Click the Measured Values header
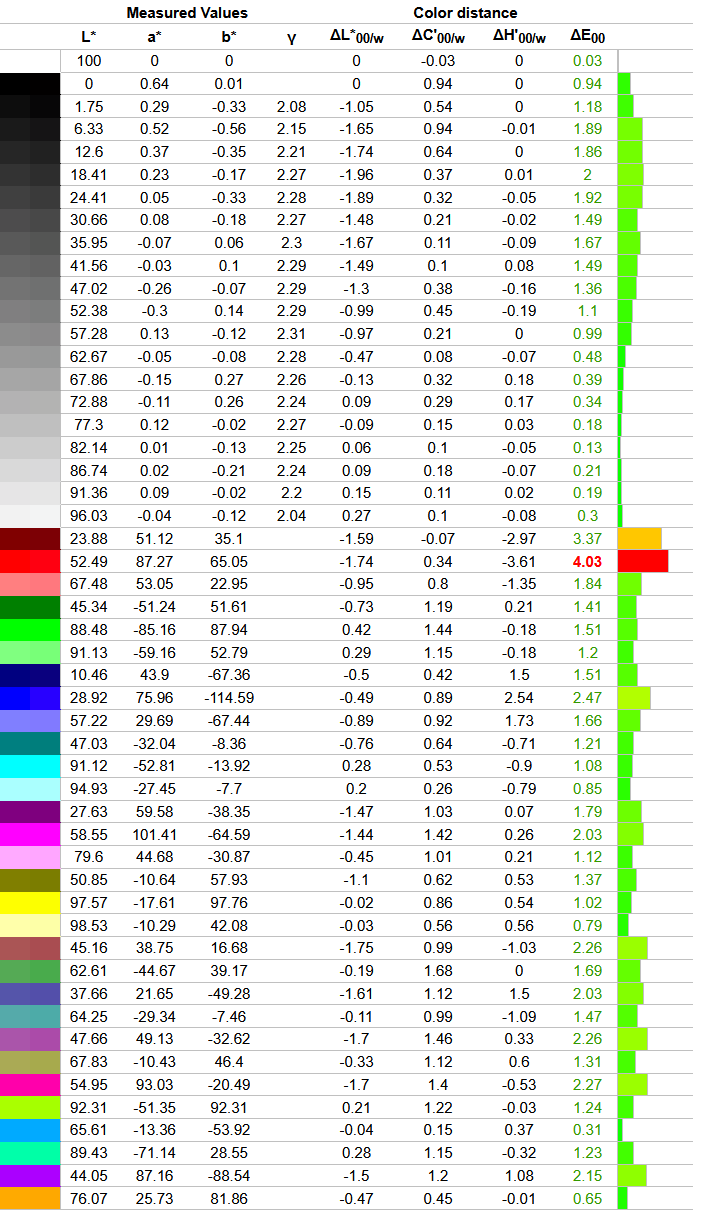This screenshot has height=1217, width=716. point(186,13)
